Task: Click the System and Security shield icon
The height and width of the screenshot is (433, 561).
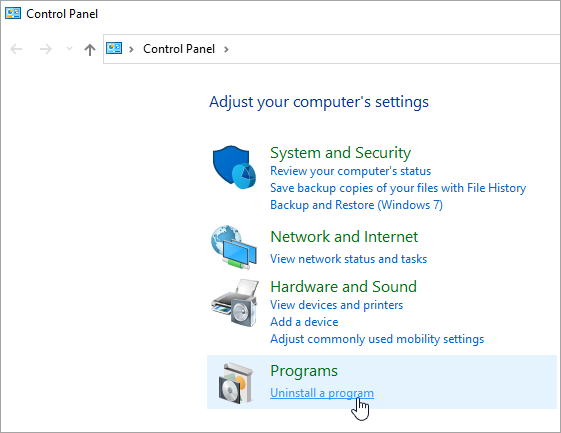Action: [x=234, y=167]
